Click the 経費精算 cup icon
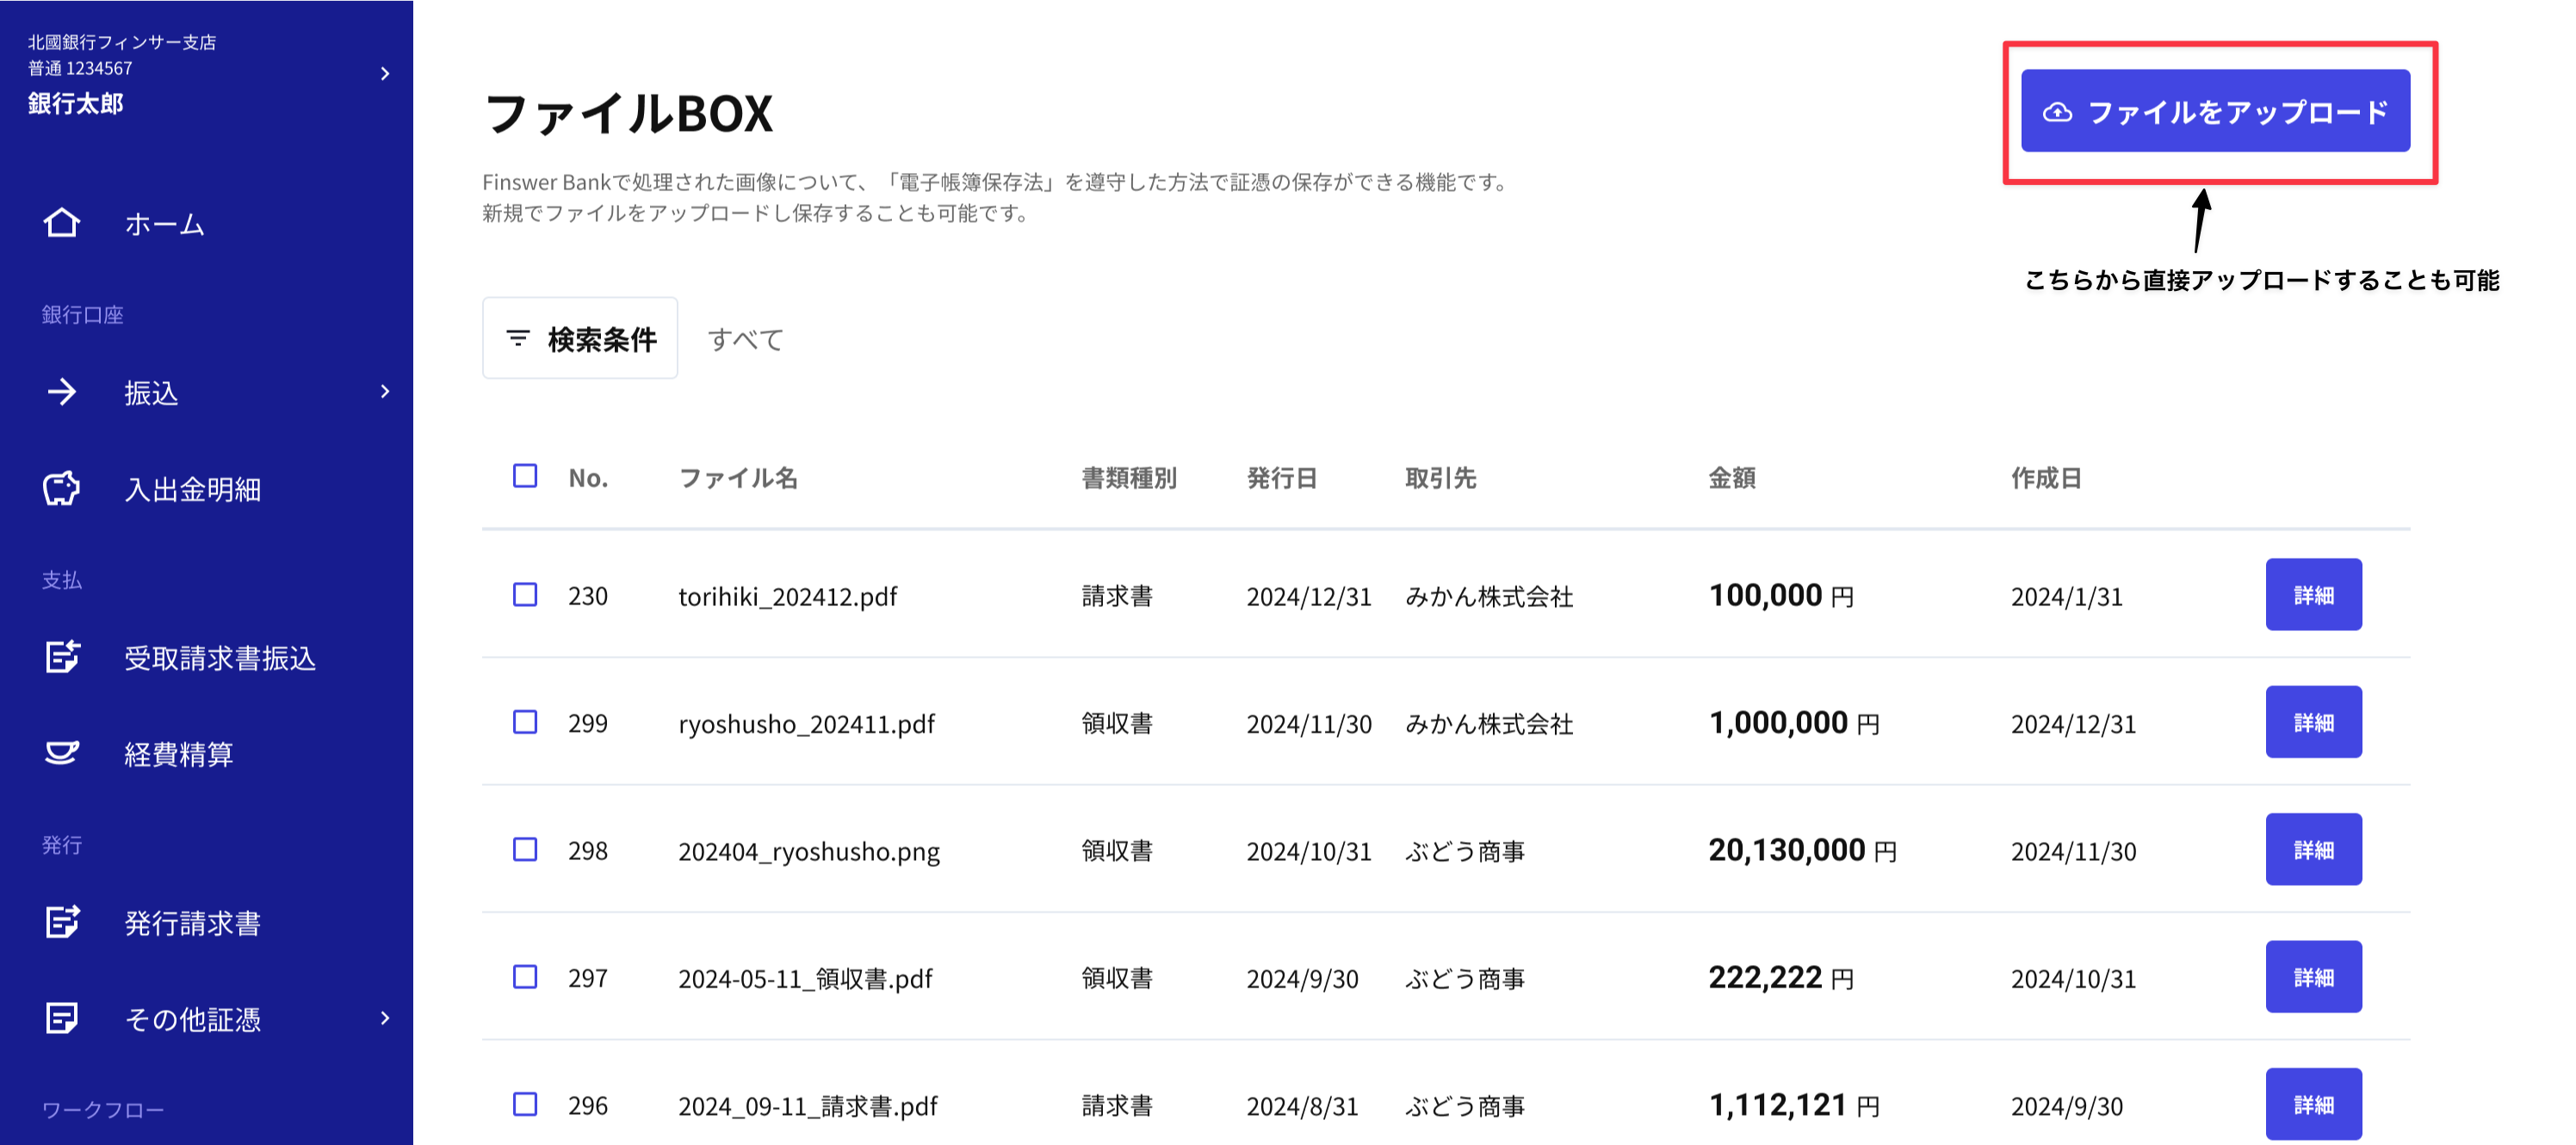This screenshot has width=2576, height=1145. tap(62, 753)
